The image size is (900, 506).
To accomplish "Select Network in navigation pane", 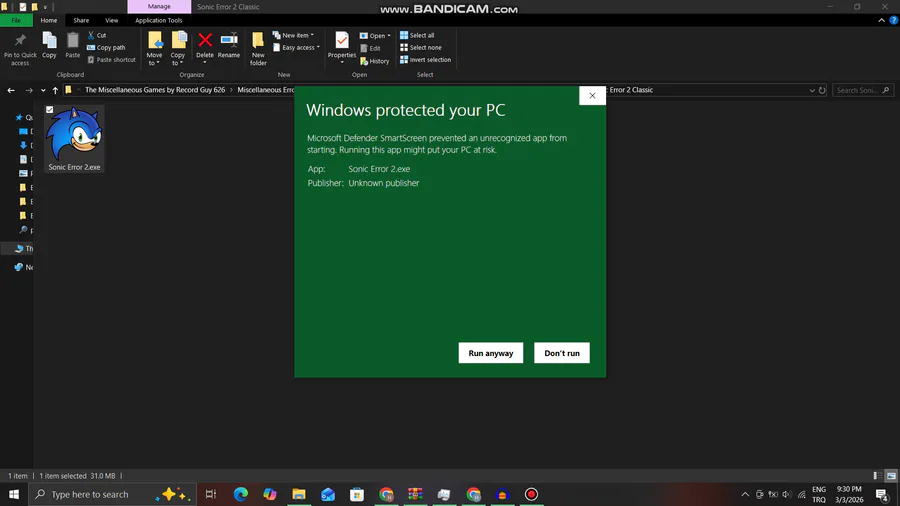I will point(24,267).
